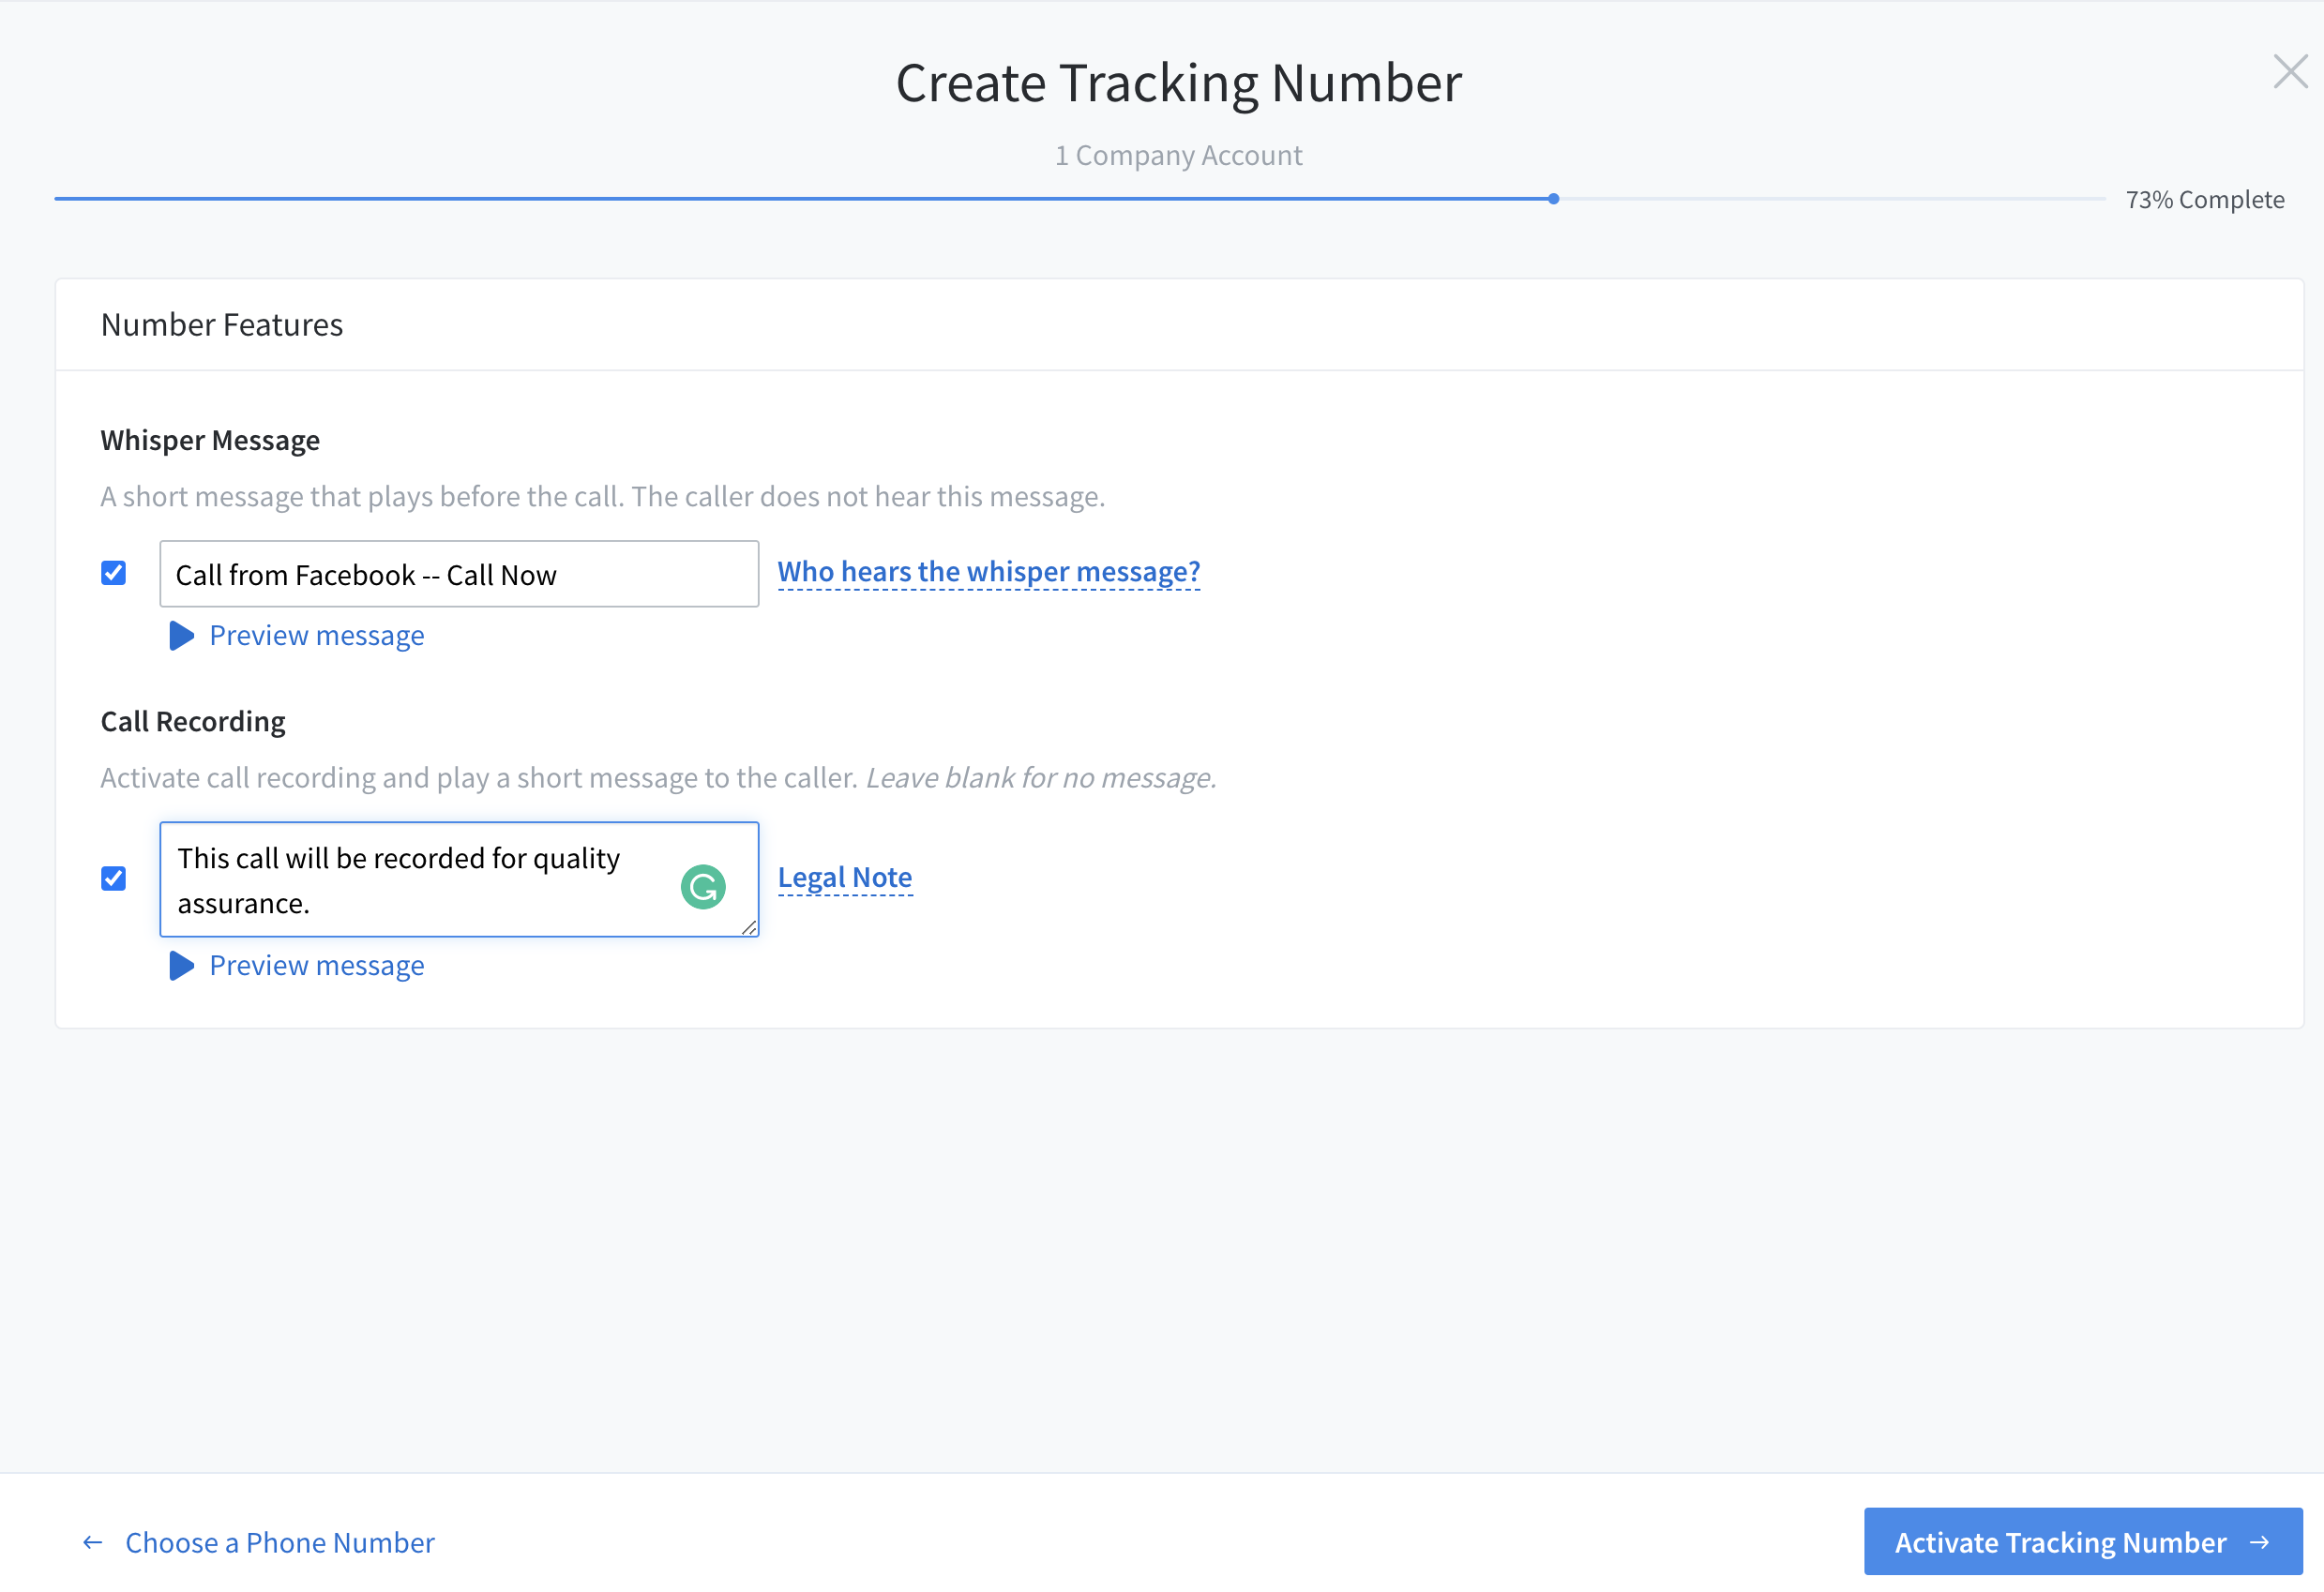Screen dimensions: 2324x1592
Task: Click the textarea resize handle
Action: [749, 927]
